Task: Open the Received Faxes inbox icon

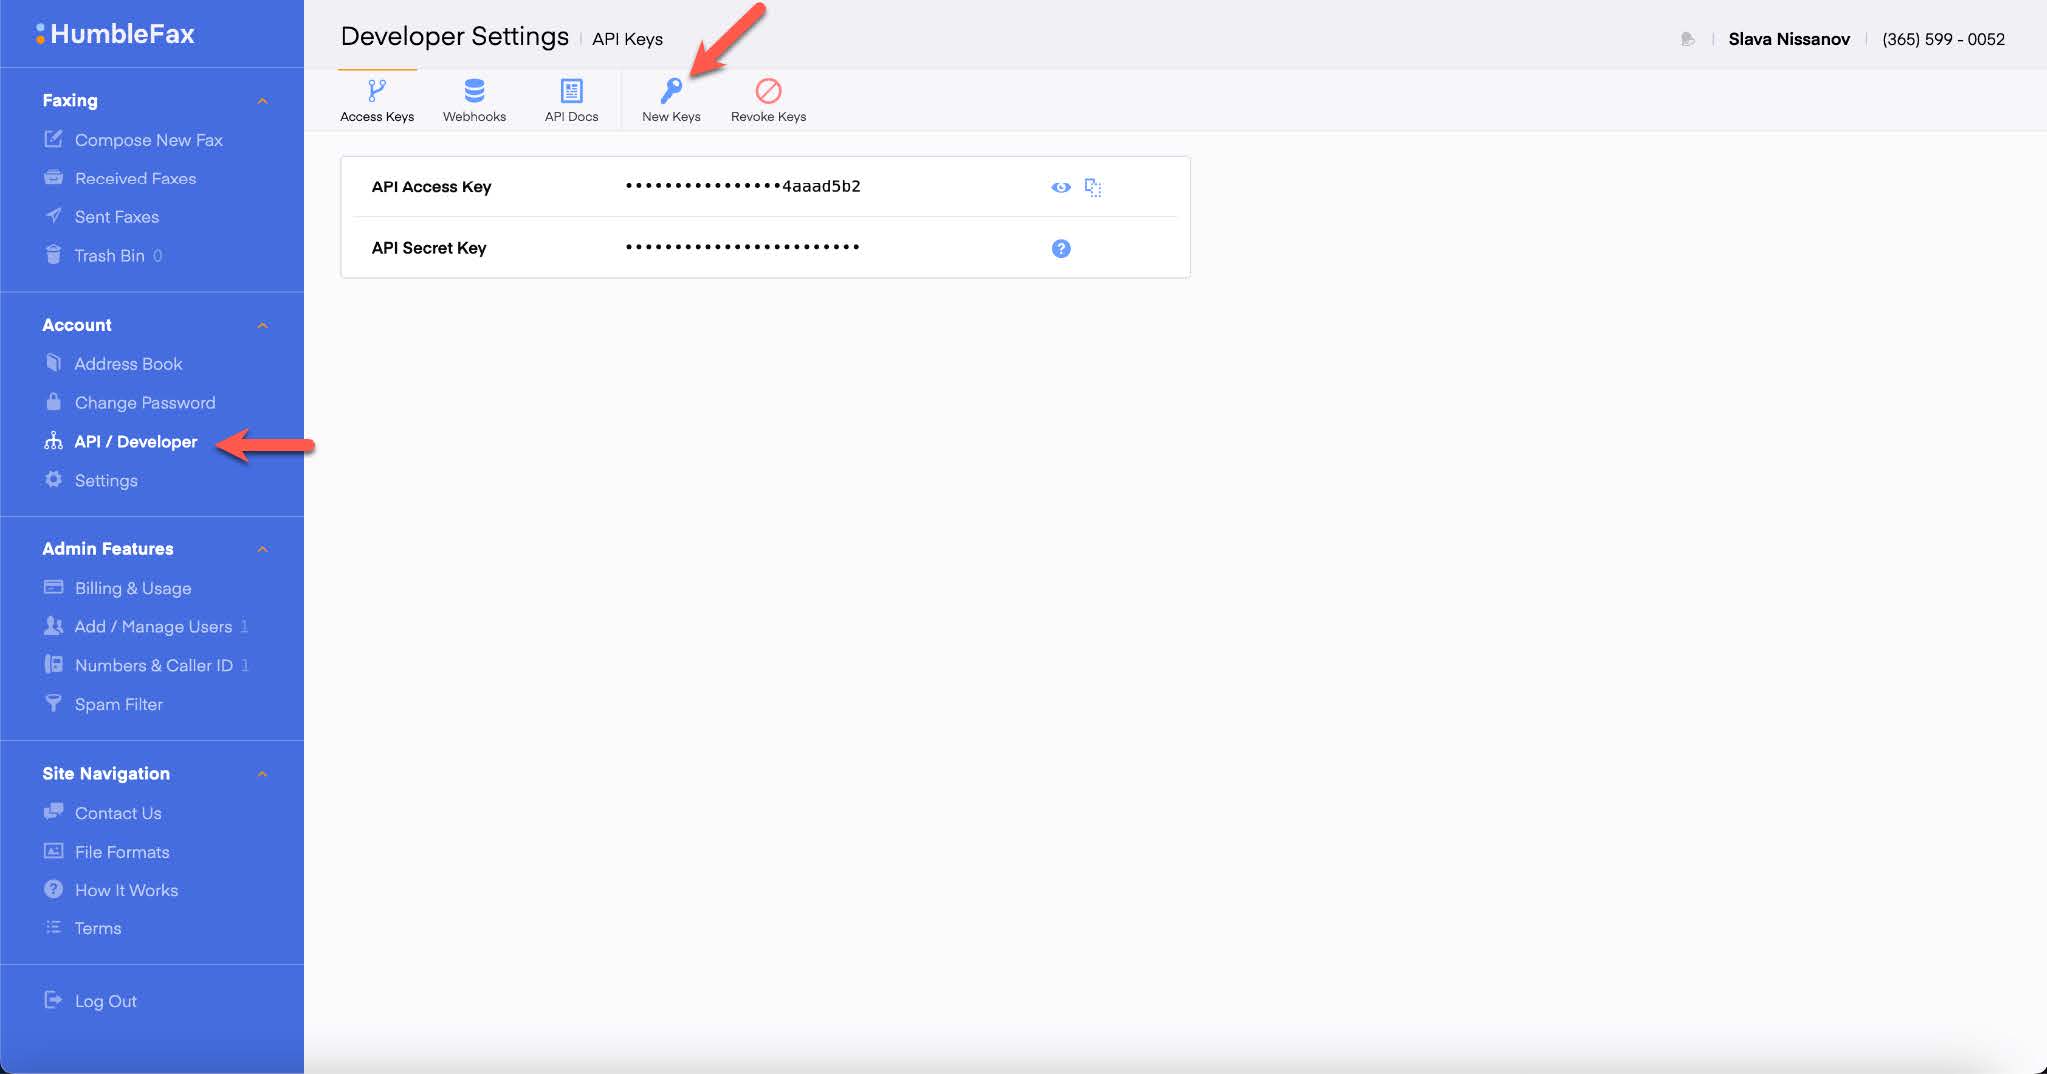Action: 54,177
